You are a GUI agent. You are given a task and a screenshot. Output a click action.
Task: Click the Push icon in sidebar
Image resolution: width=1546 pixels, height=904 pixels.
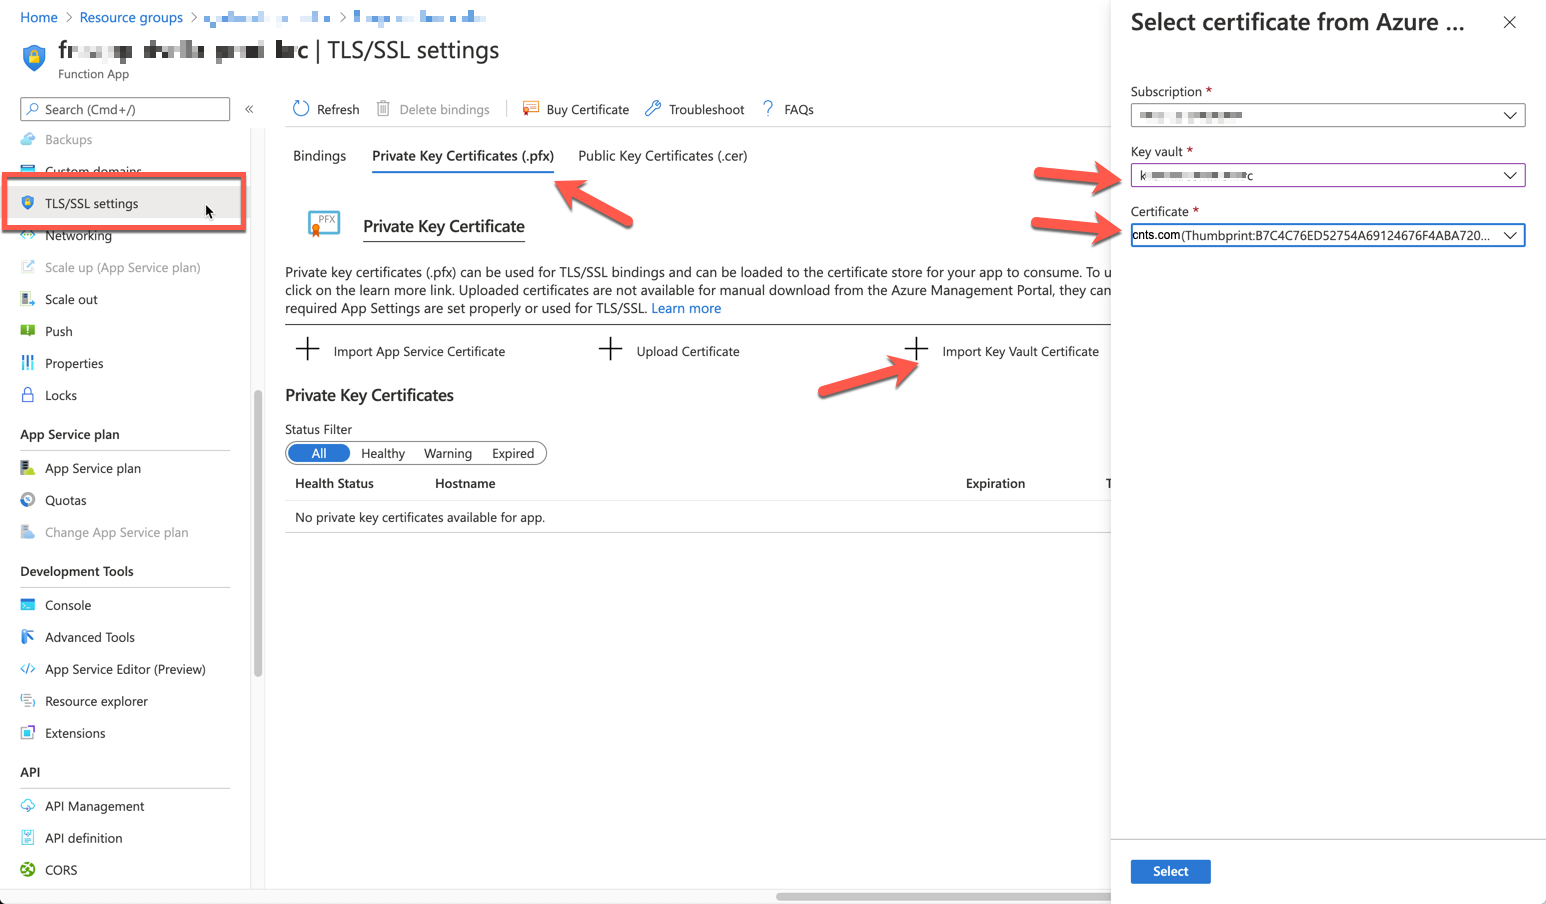click(28, 331)
